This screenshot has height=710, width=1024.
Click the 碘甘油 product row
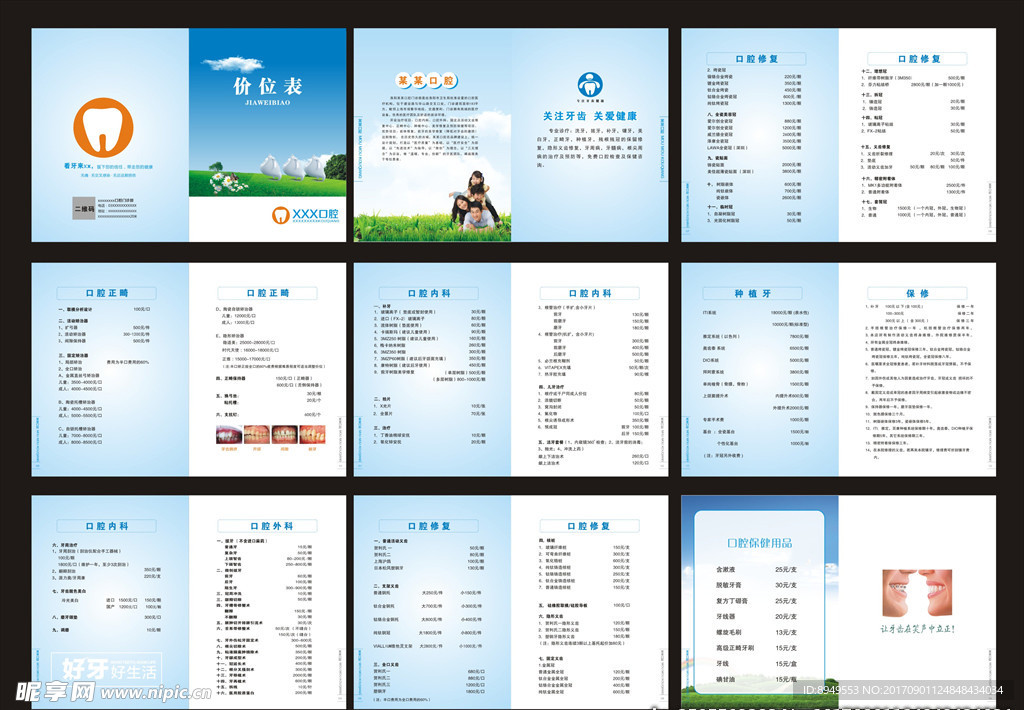tap(756, 679)
